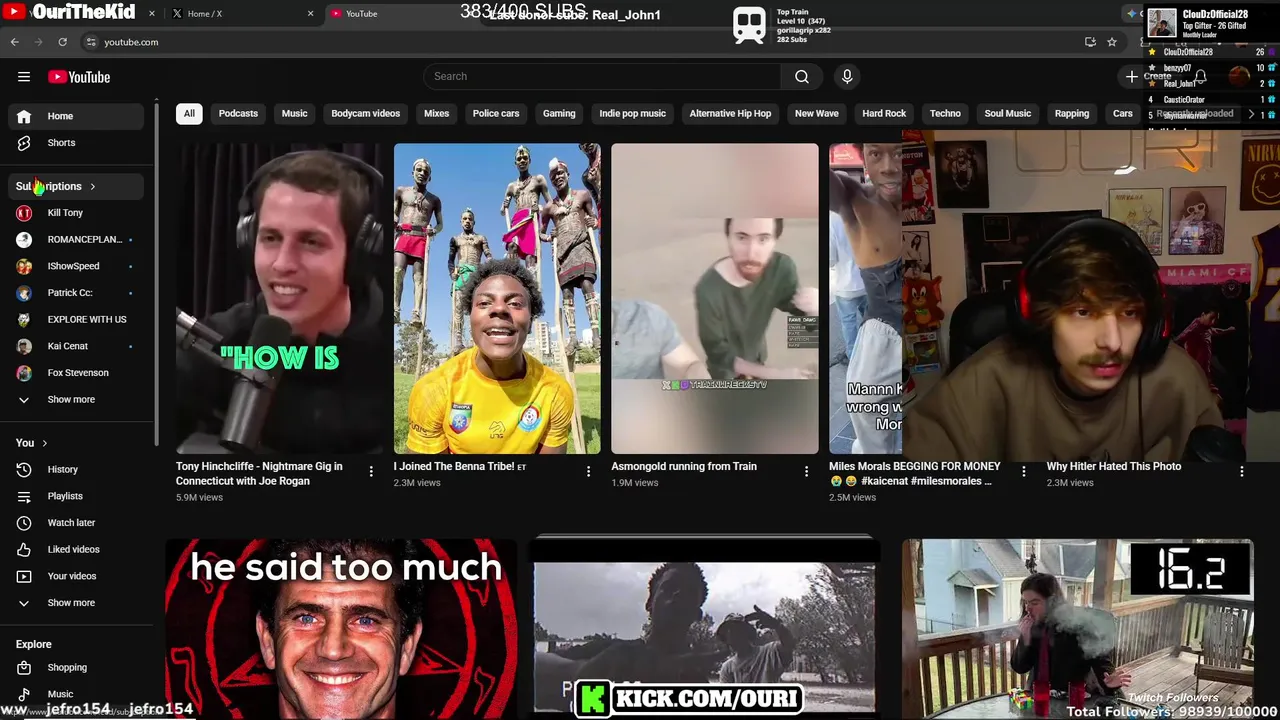Screen dimensions: 1280x720
Task: Open the Liked videos thumbs-up icon
Action: 24,549
